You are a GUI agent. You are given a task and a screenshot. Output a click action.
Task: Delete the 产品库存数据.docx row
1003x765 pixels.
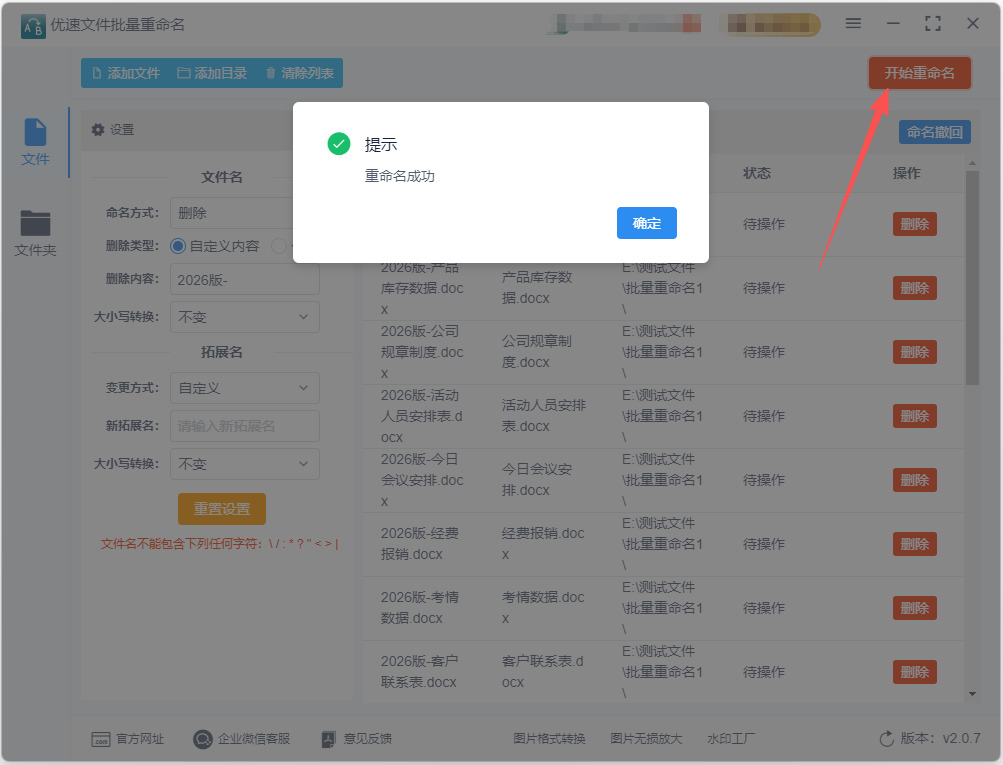pyautogui.click(x=914, y=288)
